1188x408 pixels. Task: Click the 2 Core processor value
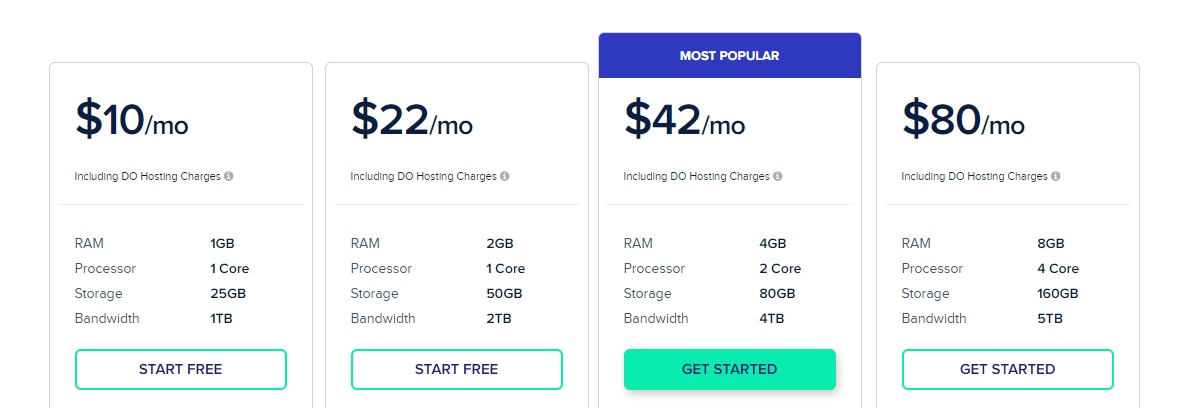780,269
